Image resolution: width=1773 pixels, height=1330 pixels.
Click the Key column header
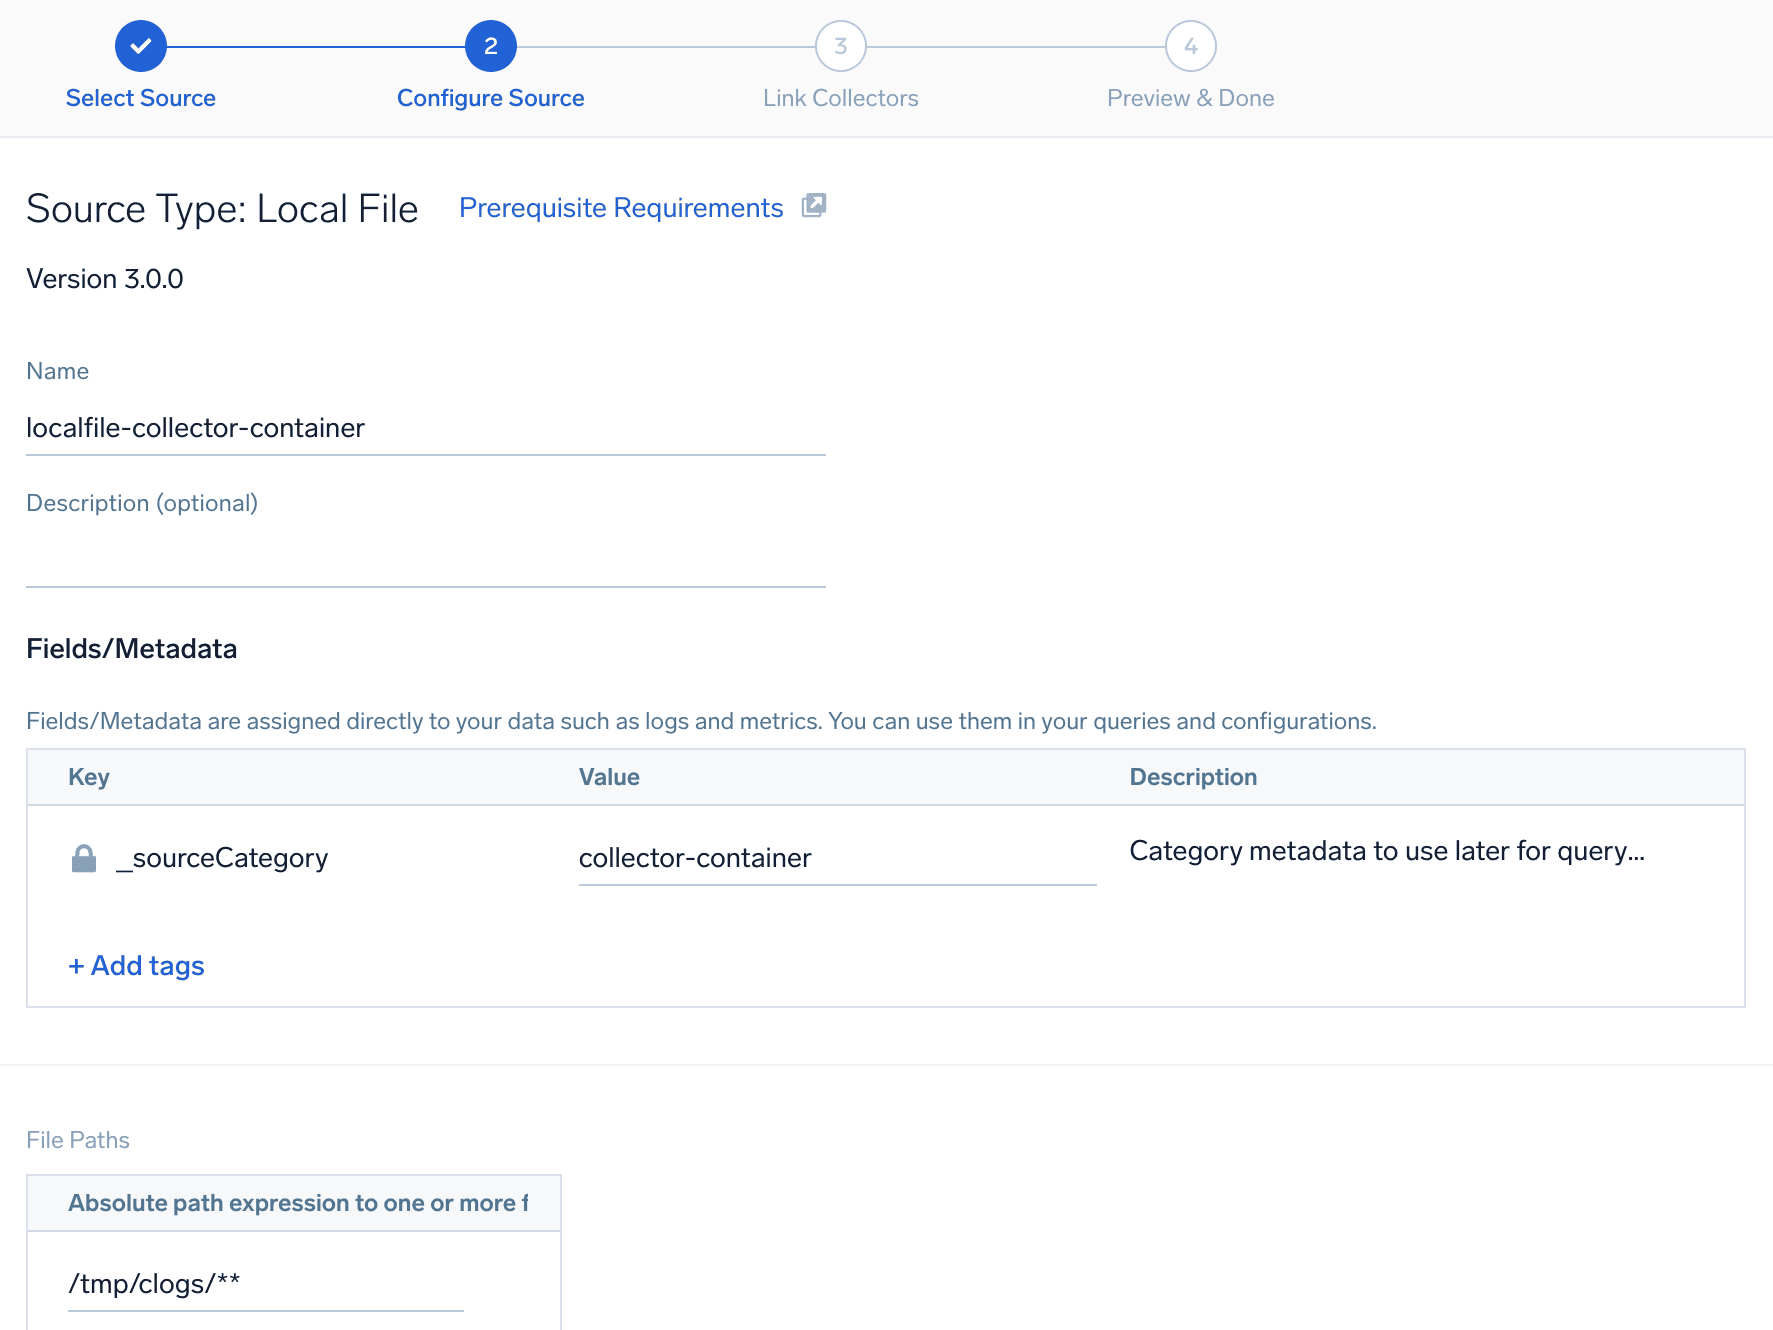[88, 777]
